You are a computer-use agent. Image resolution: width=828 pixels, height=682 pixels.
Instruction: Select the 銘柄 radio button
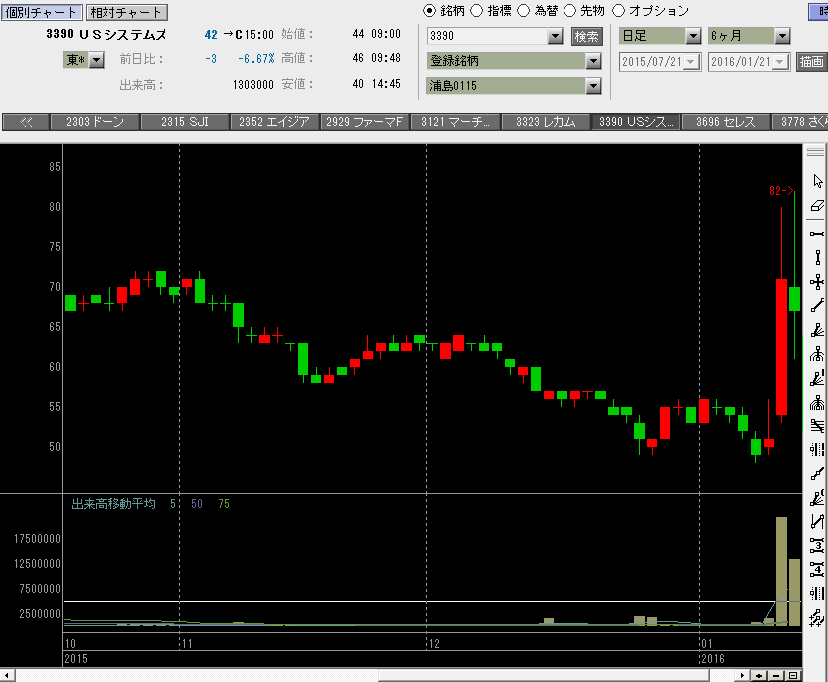pyautogui.click(x=429, y=11)
